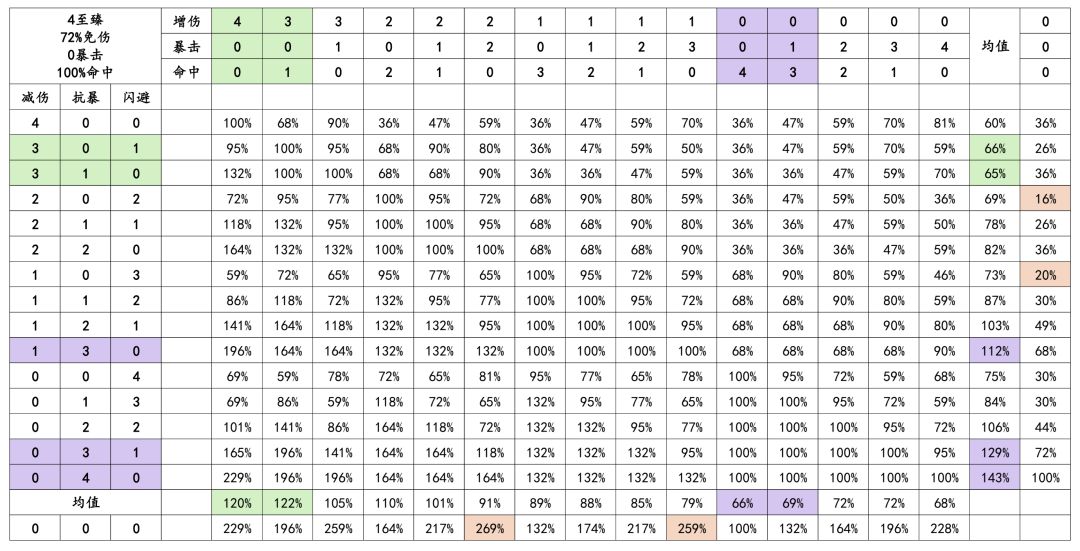
Task: Select the 均值 label in bottom-left row
Action: (x=84, y=503)
